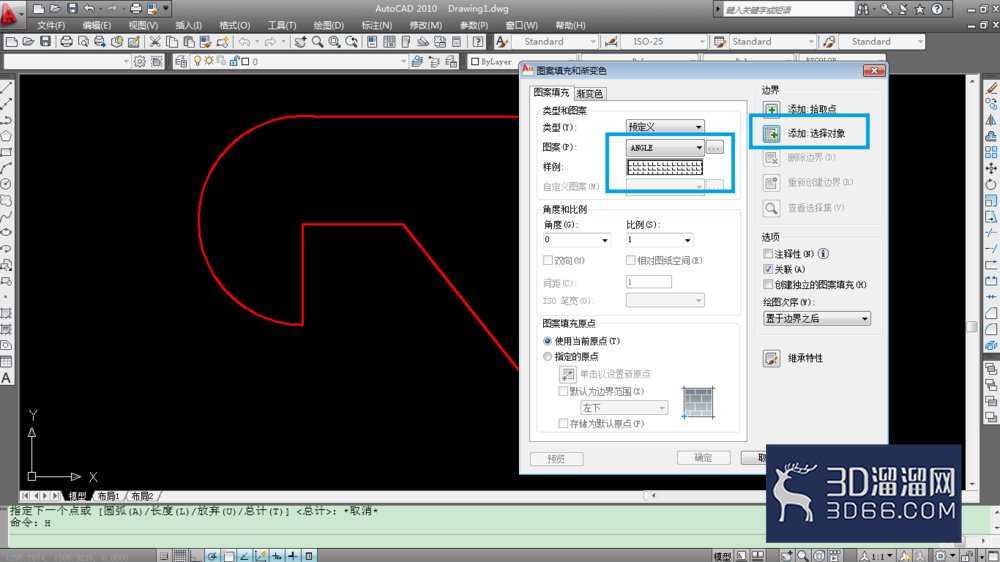Switch to the Layout1 (布局1) tab

tap(108, 496)
